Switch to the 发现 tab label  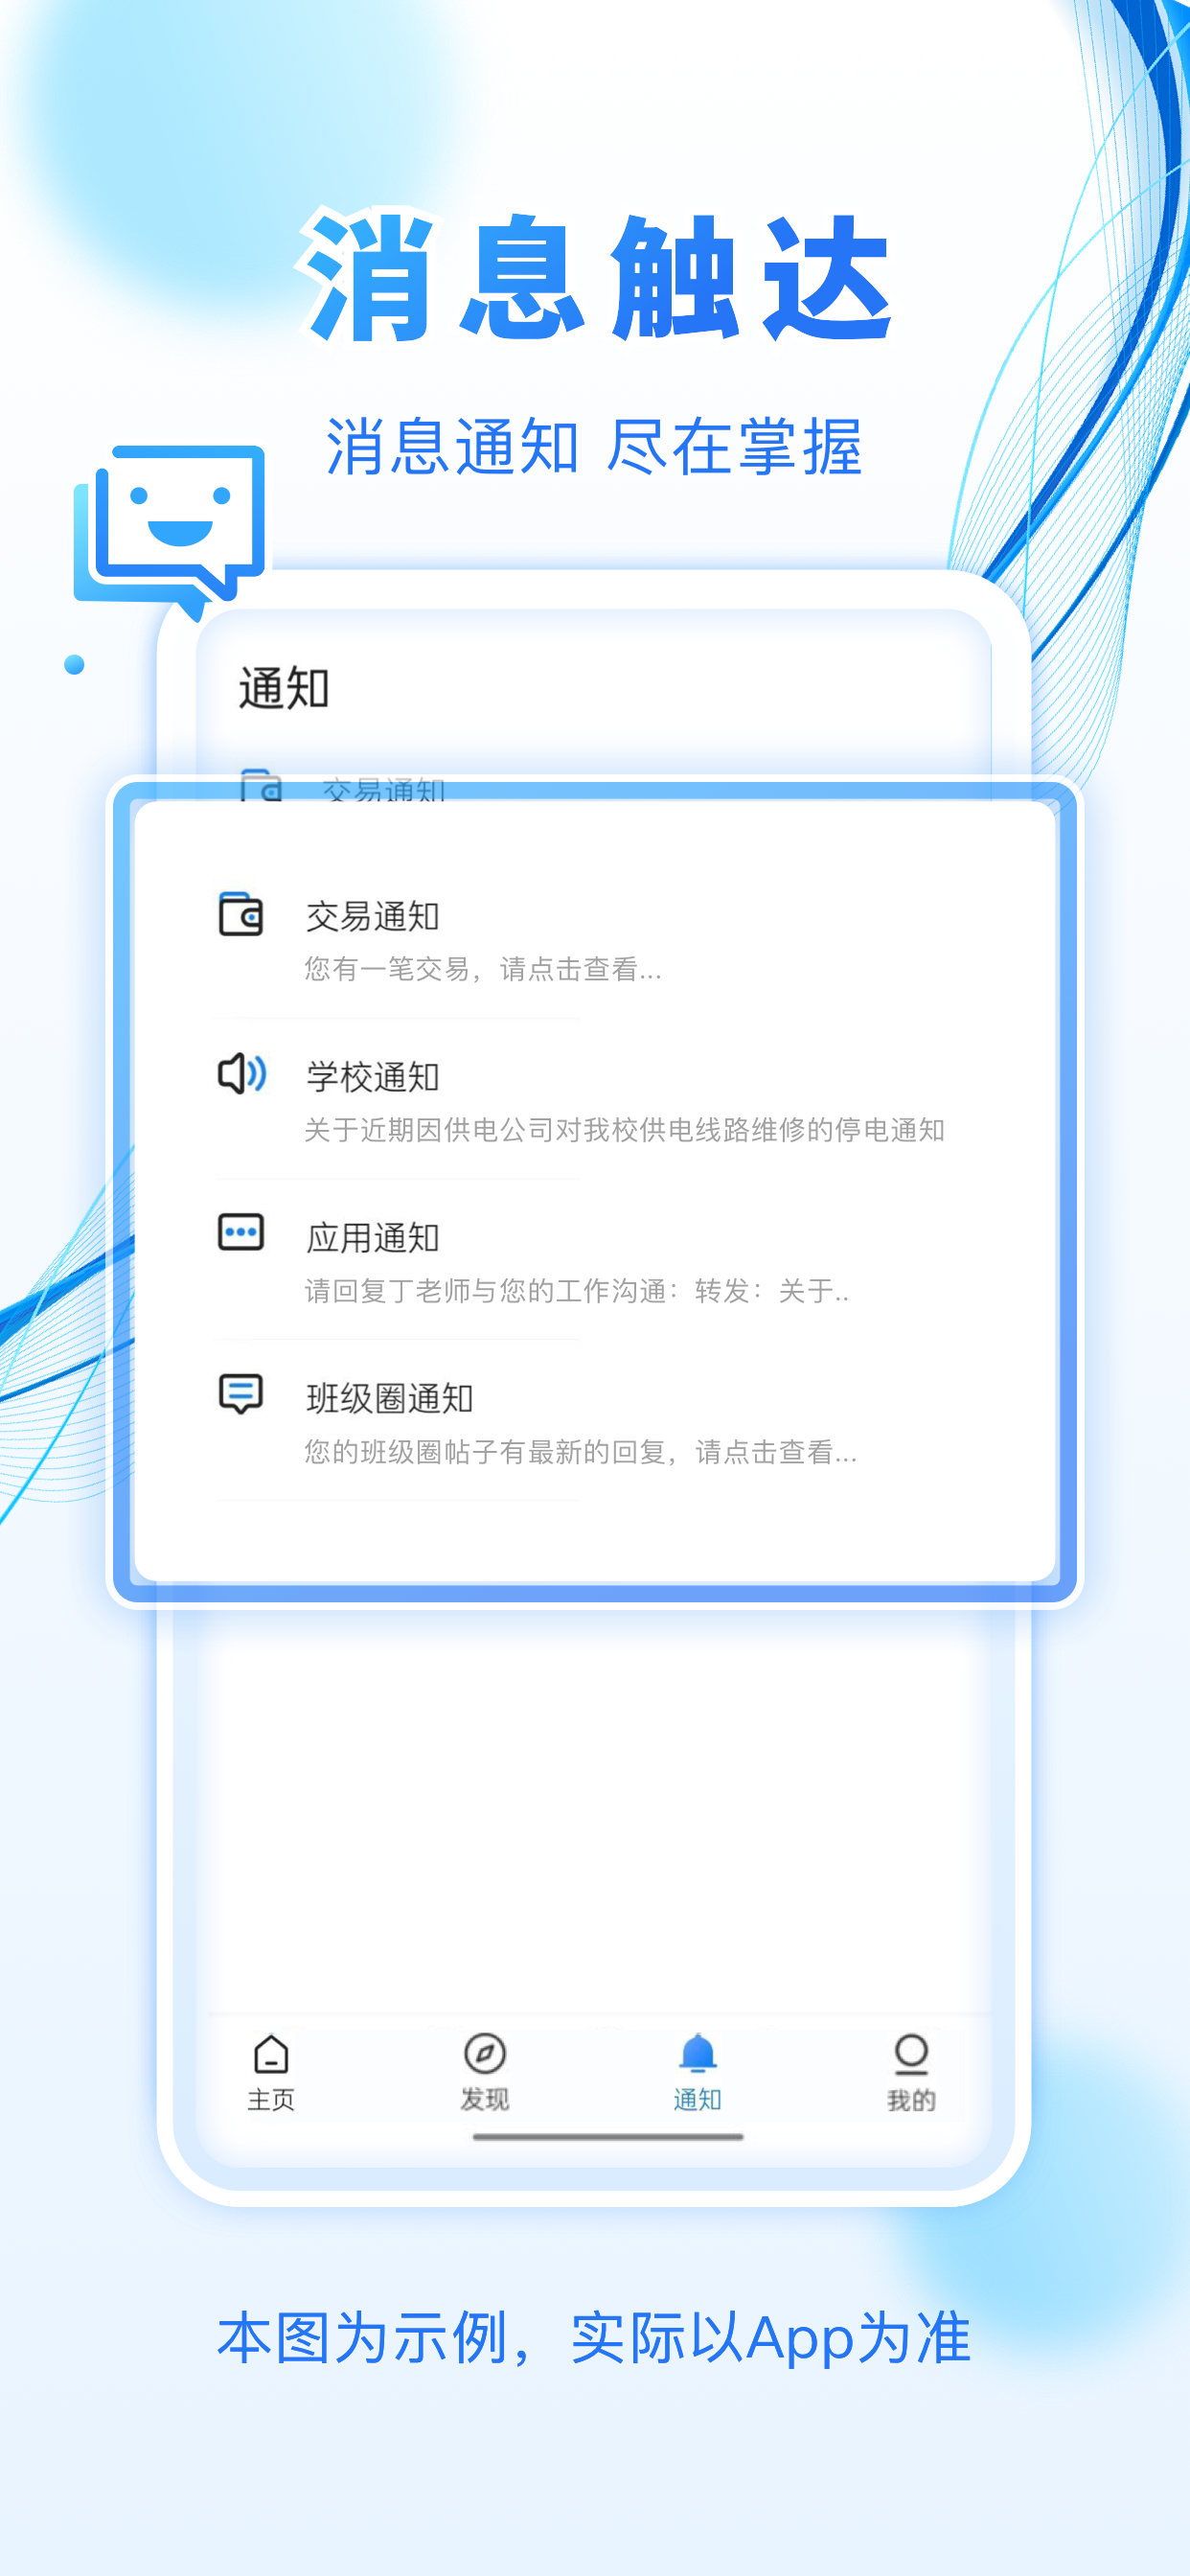pyautogui.click(x=485, y=2100)
